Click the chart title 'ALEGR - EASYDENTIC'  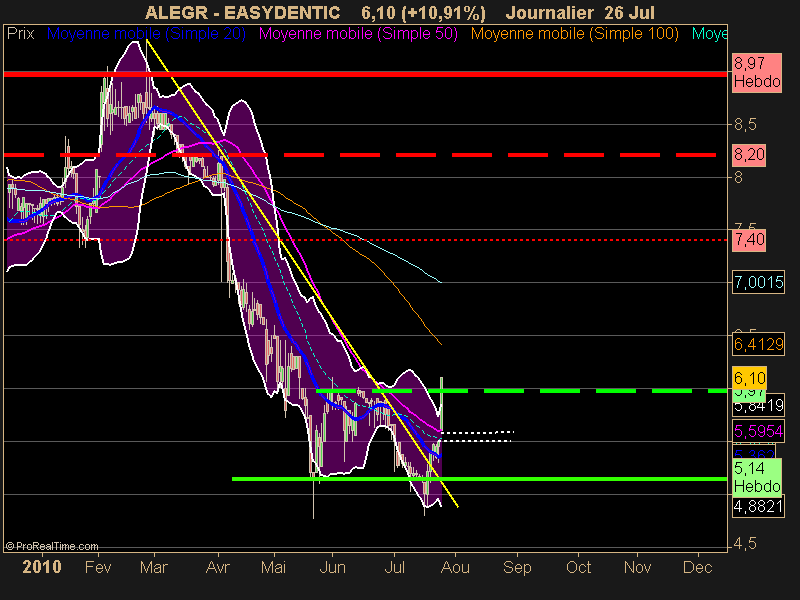242,12
